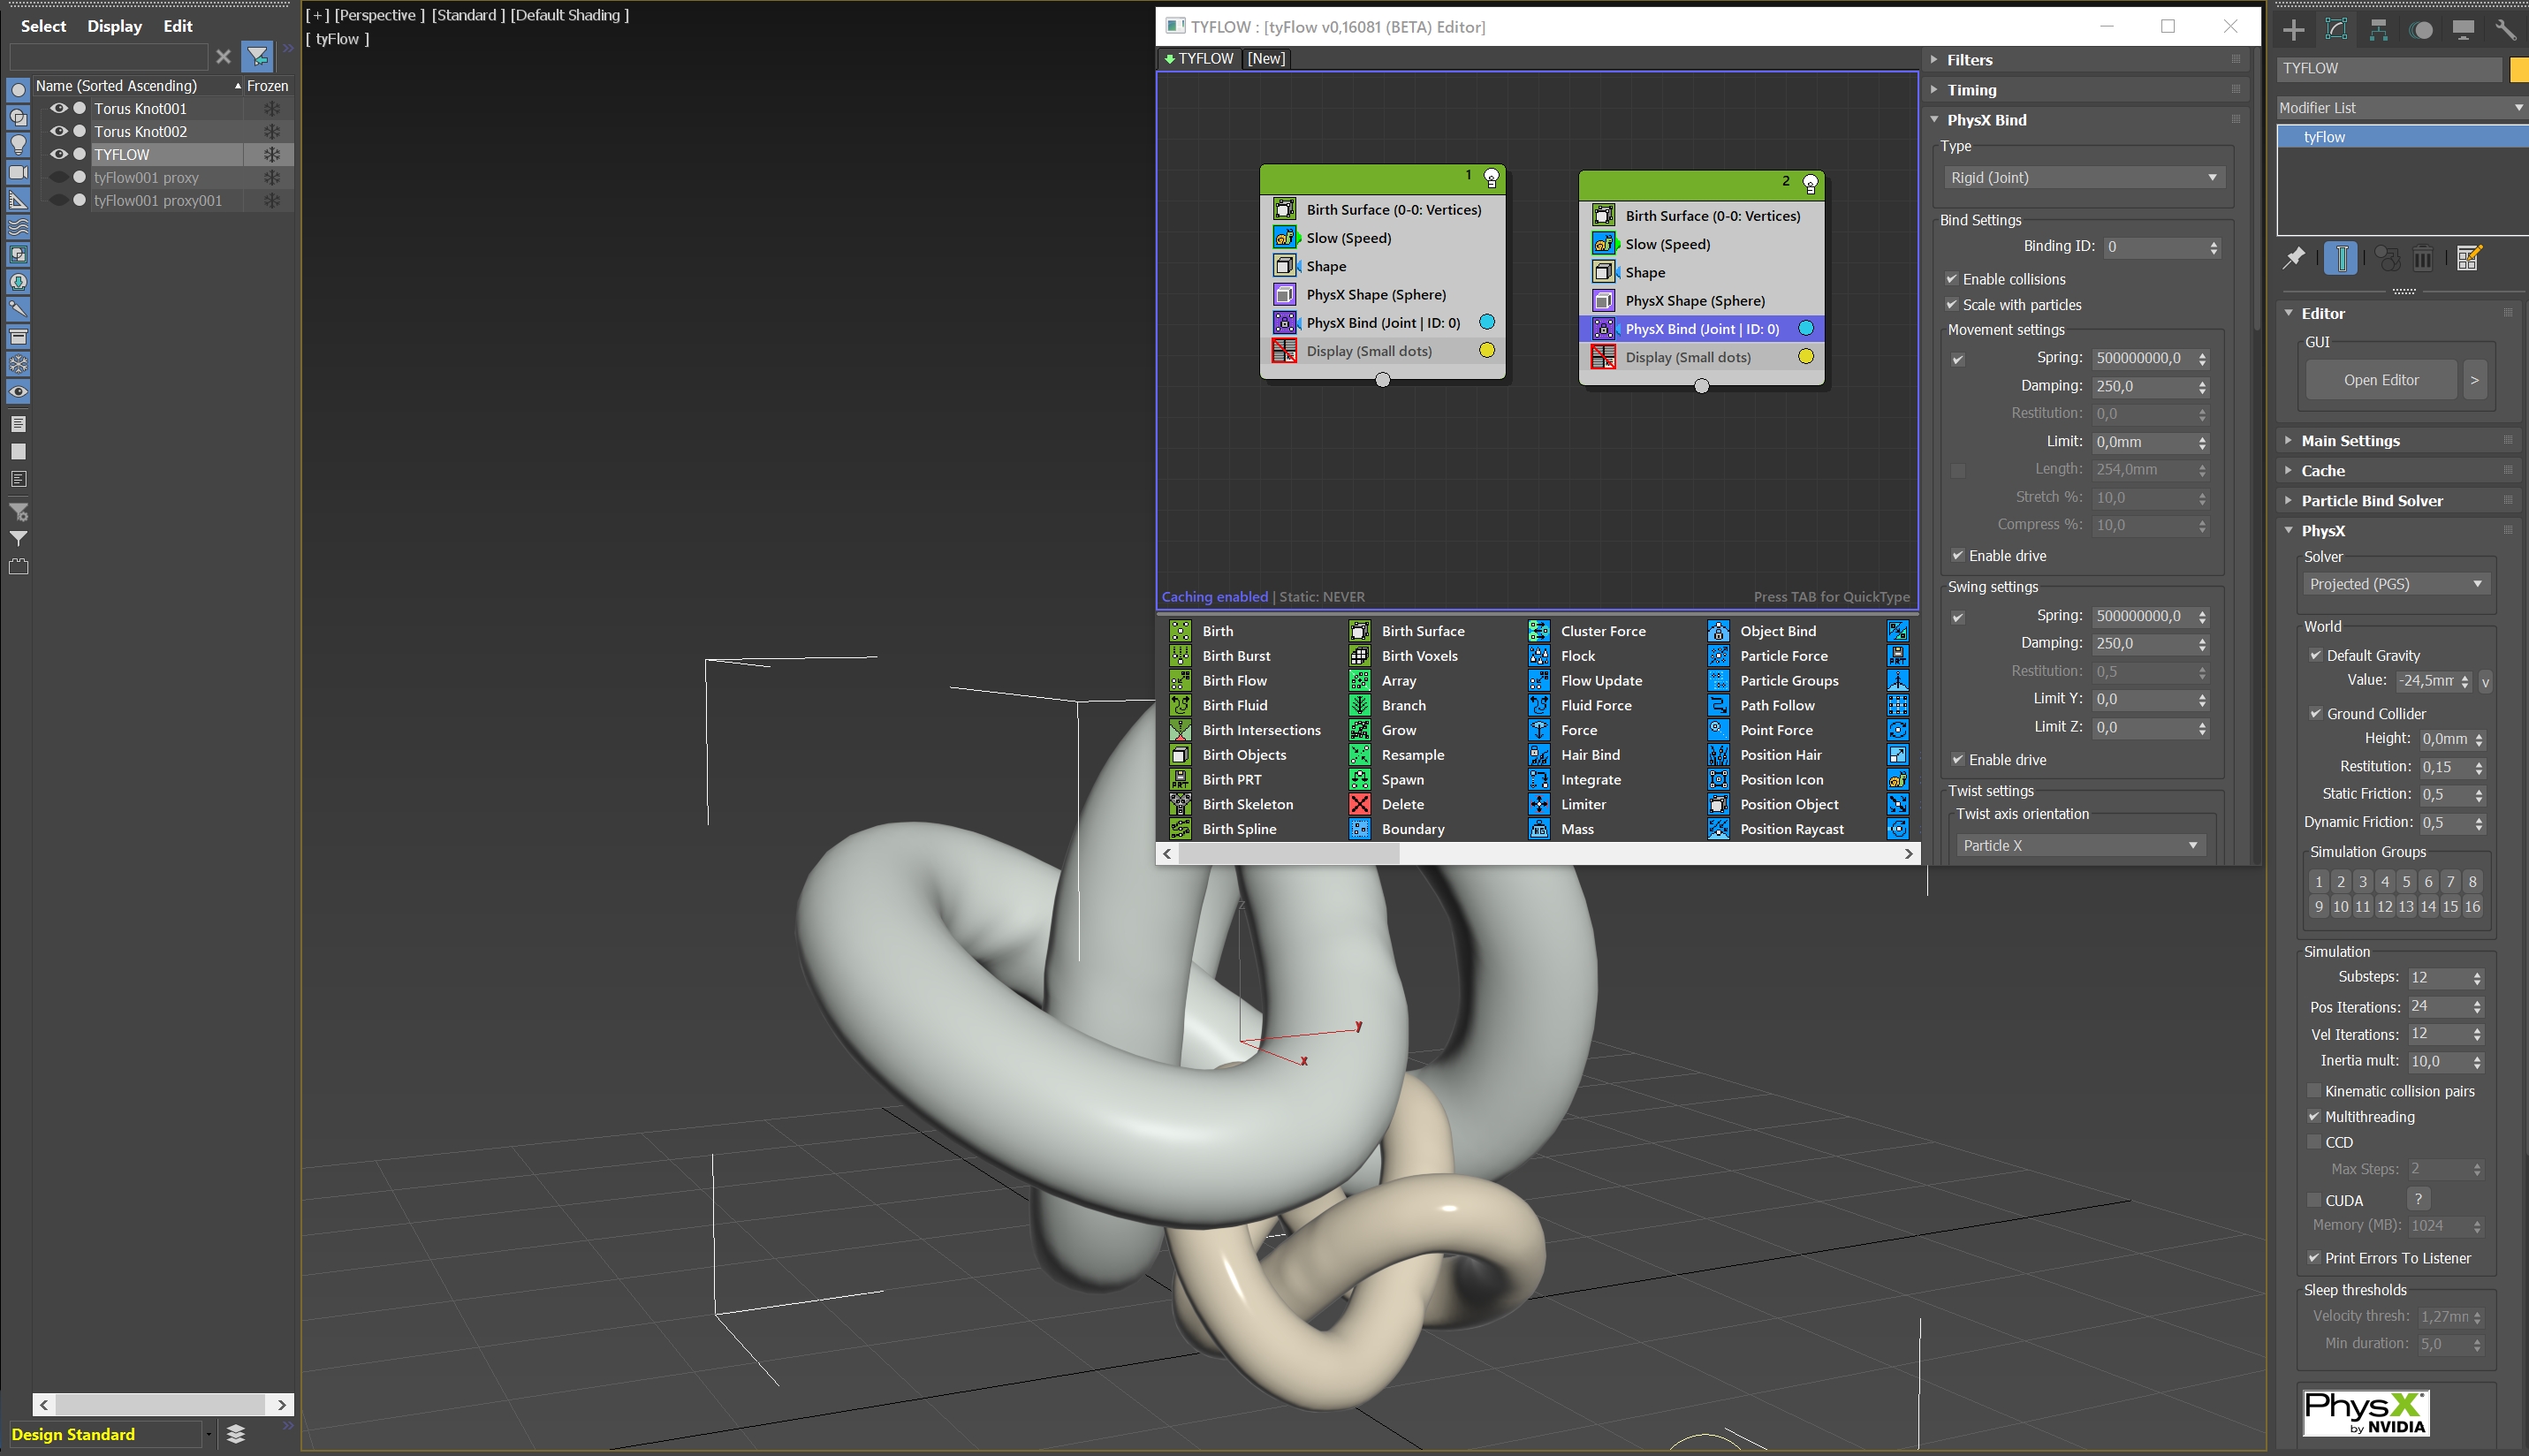Select the Cluster Force operator
This screenshot has width=2529, height=1456.
(x=1602, y=631)
